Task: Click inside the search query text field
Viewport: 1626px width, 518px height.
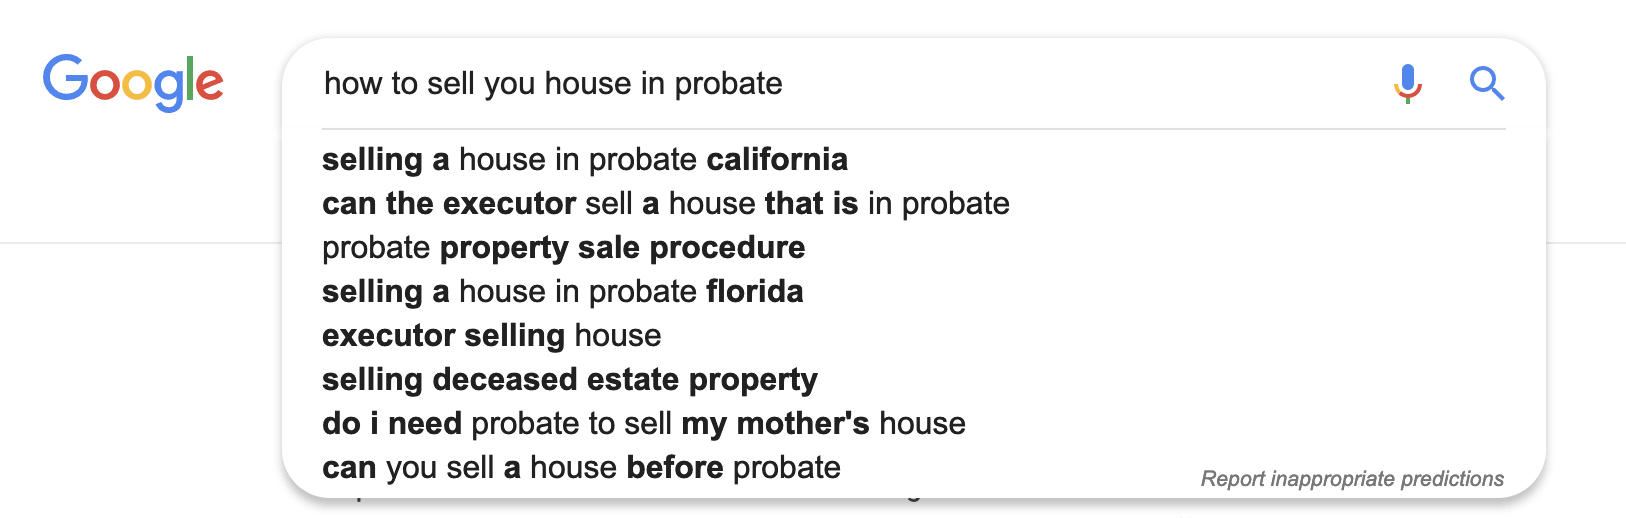Action: click(x=850, y=83)
